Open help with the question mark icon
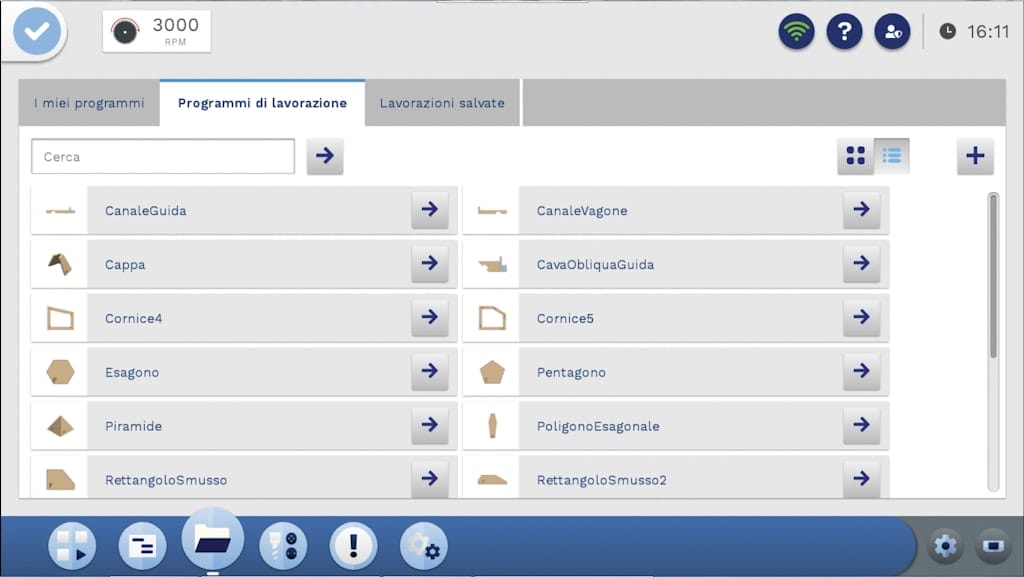 coord(844,31)
